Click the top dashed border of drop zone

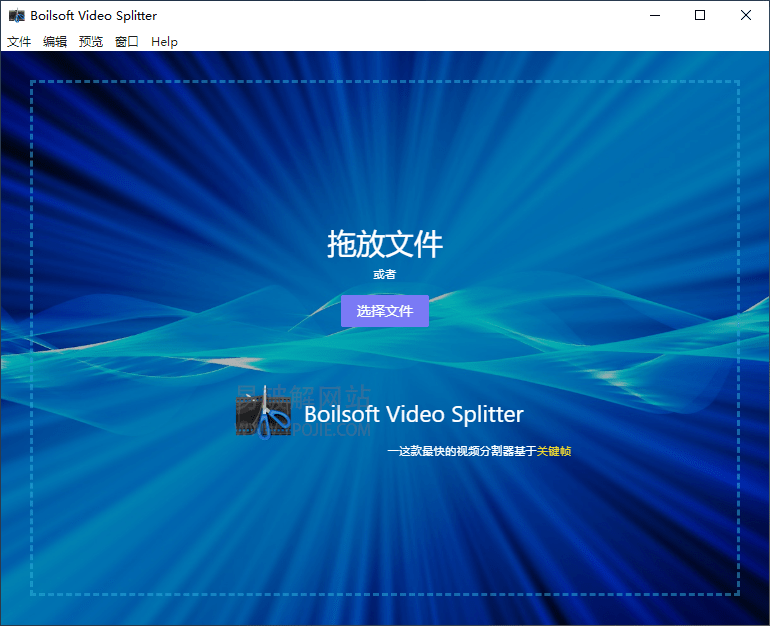[x=385, y=82]
